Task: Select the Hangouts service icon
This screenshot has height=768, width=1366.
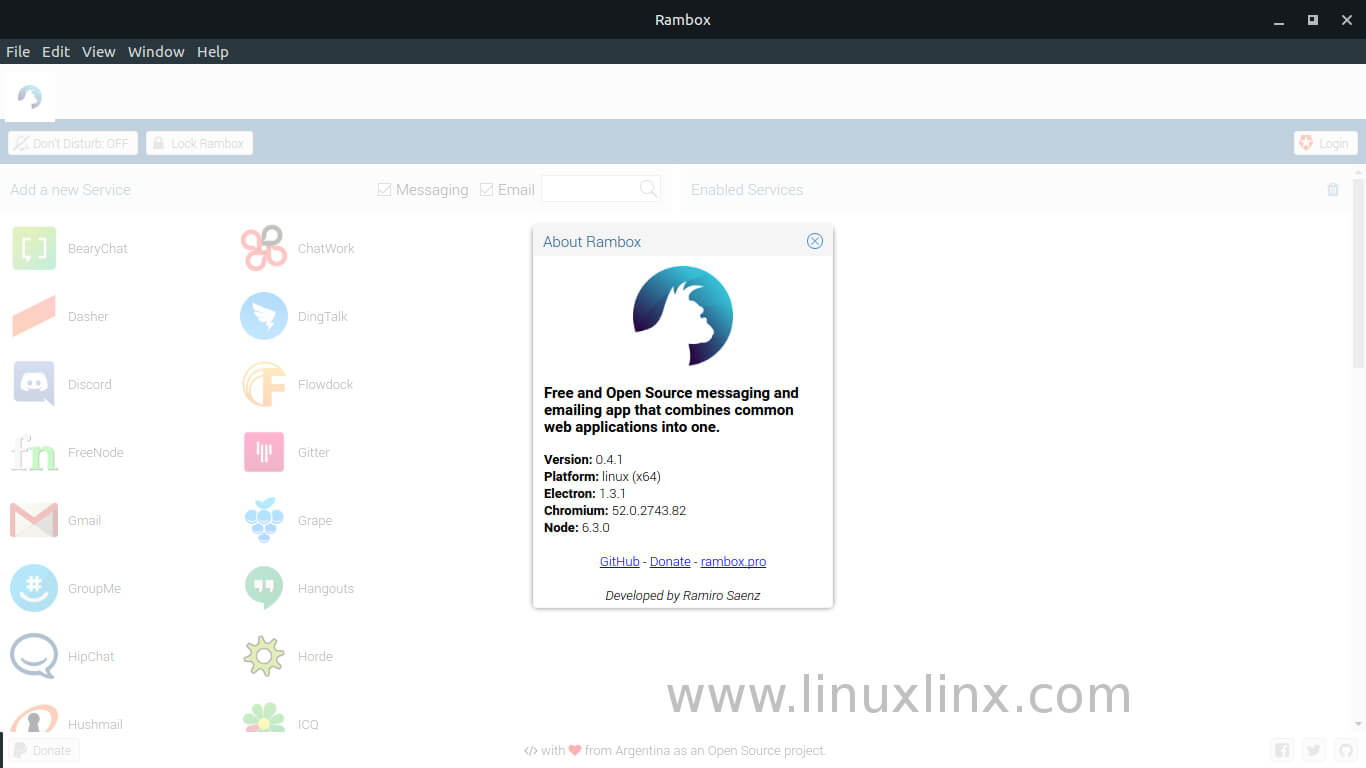Action: (264, 588)
